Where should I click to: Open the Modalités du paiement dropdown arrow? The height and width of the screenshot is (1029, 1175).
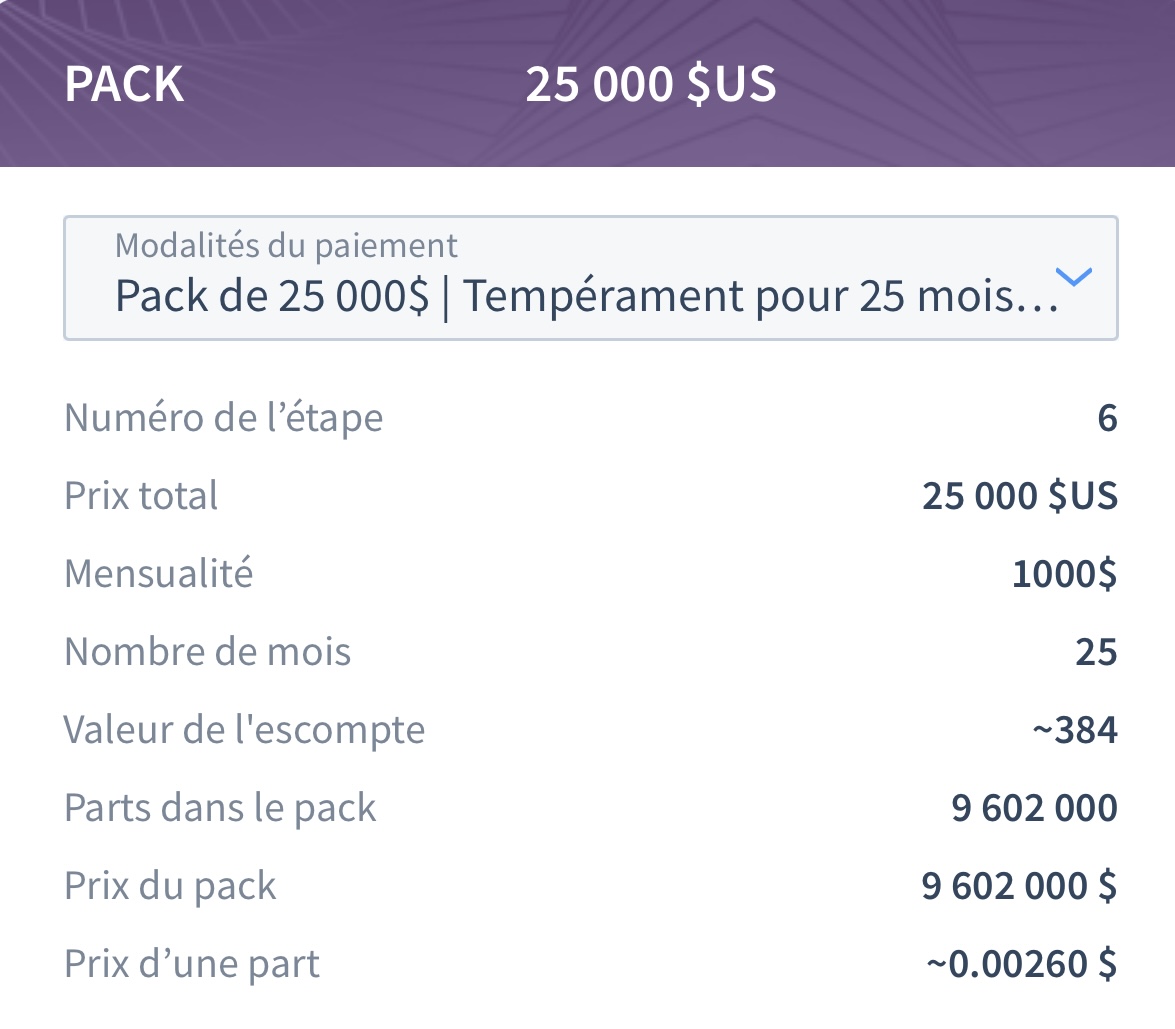point(1073,277)
